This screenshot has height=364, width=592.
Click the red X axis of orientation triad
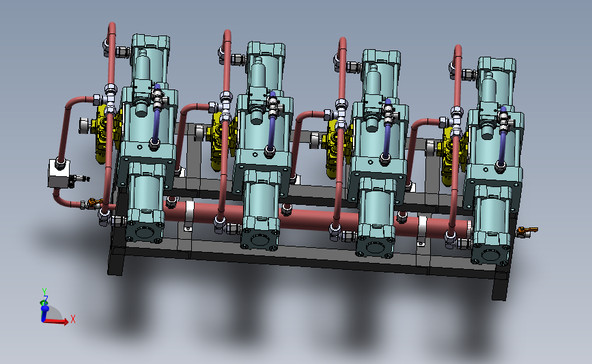[57, 321]
